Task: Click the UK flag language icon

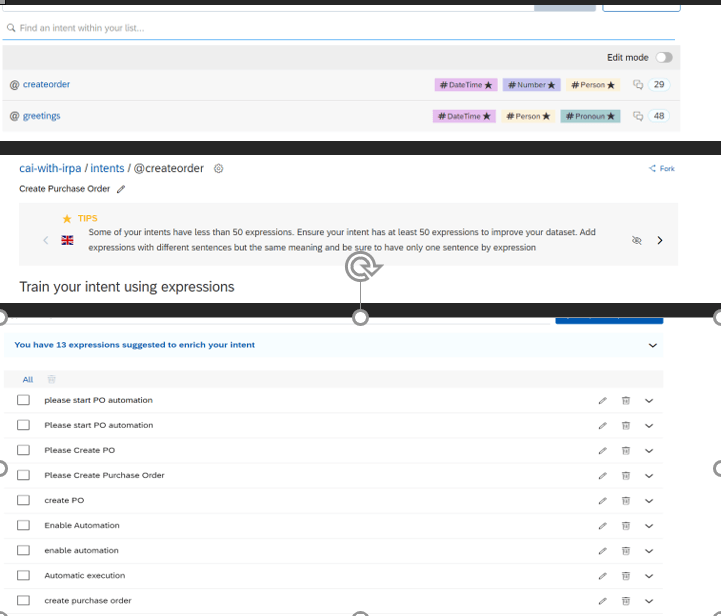Action: tap(67, 240)
